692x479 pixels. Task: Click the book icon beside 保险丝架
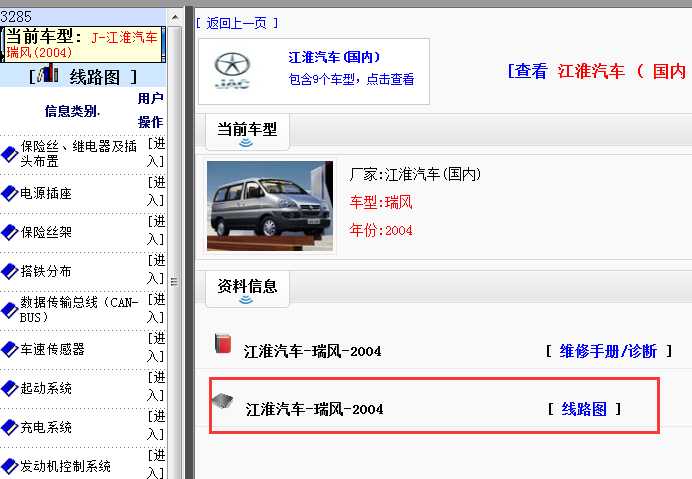pos(9,232)
